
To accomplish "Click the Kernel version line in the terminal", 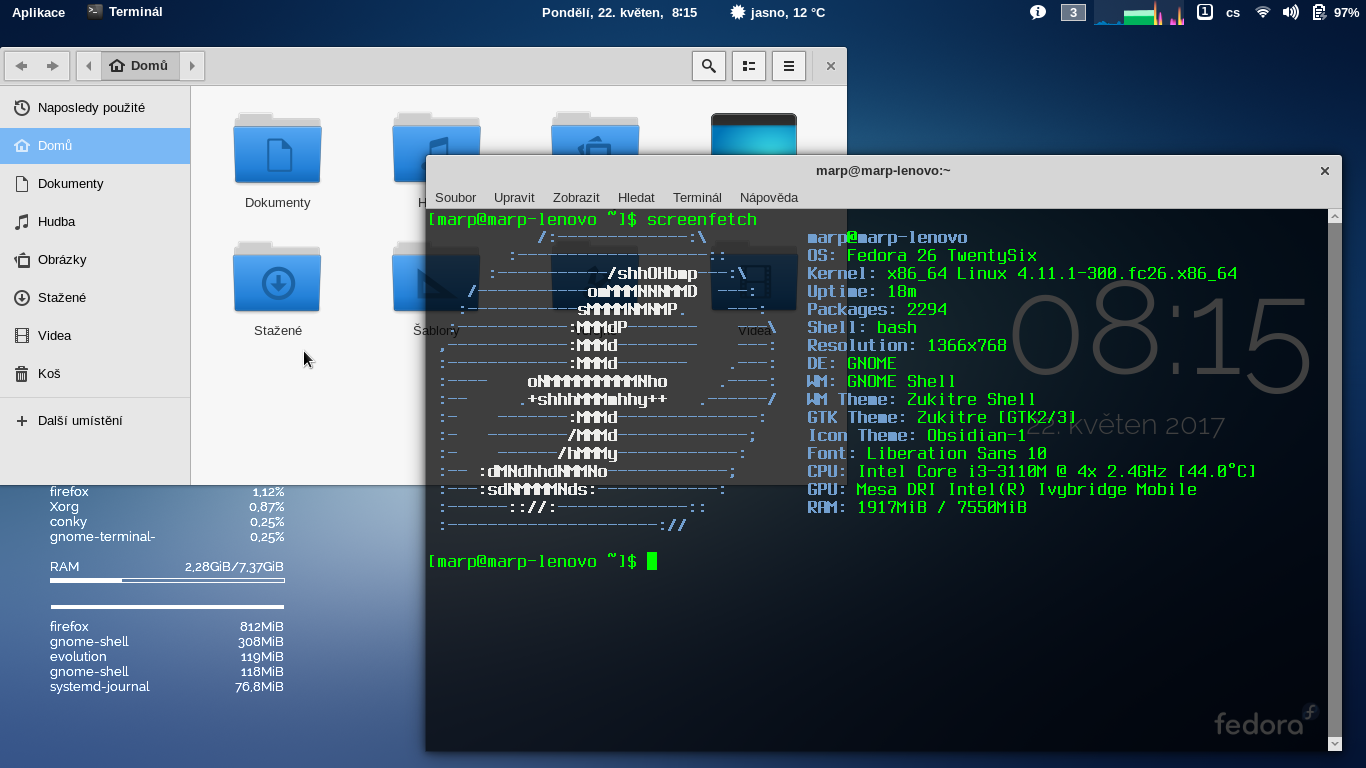I will 1022,274.
